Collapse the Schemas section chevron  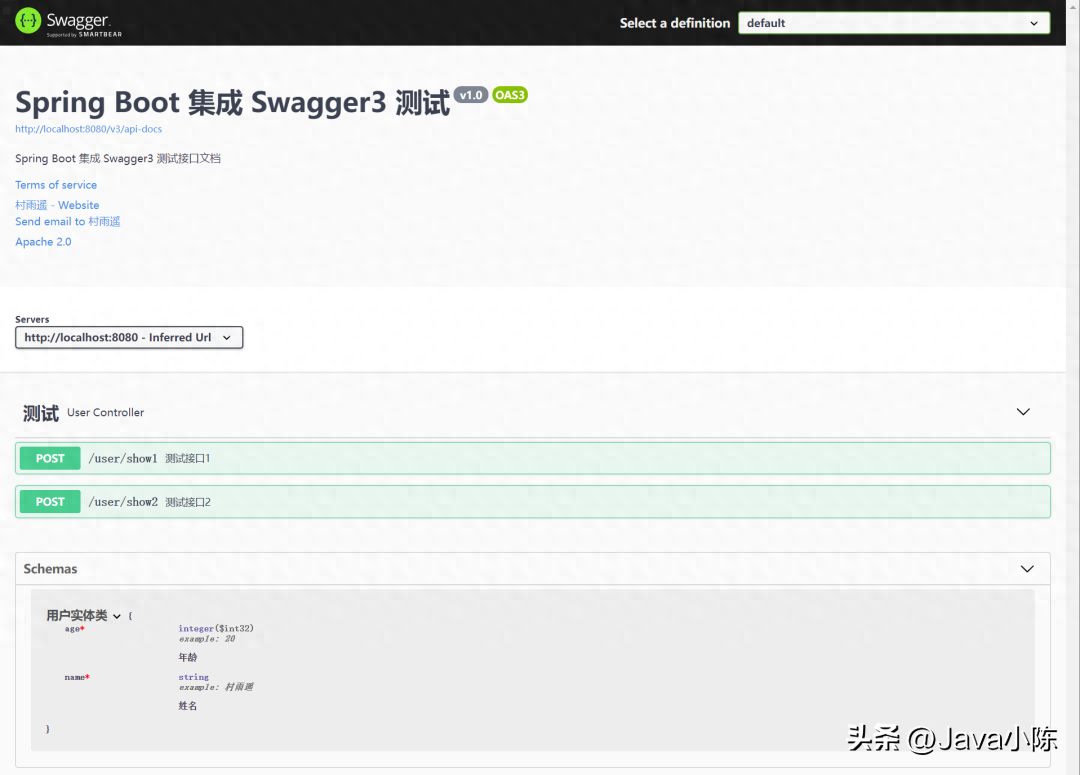(x=1027, y=569)
